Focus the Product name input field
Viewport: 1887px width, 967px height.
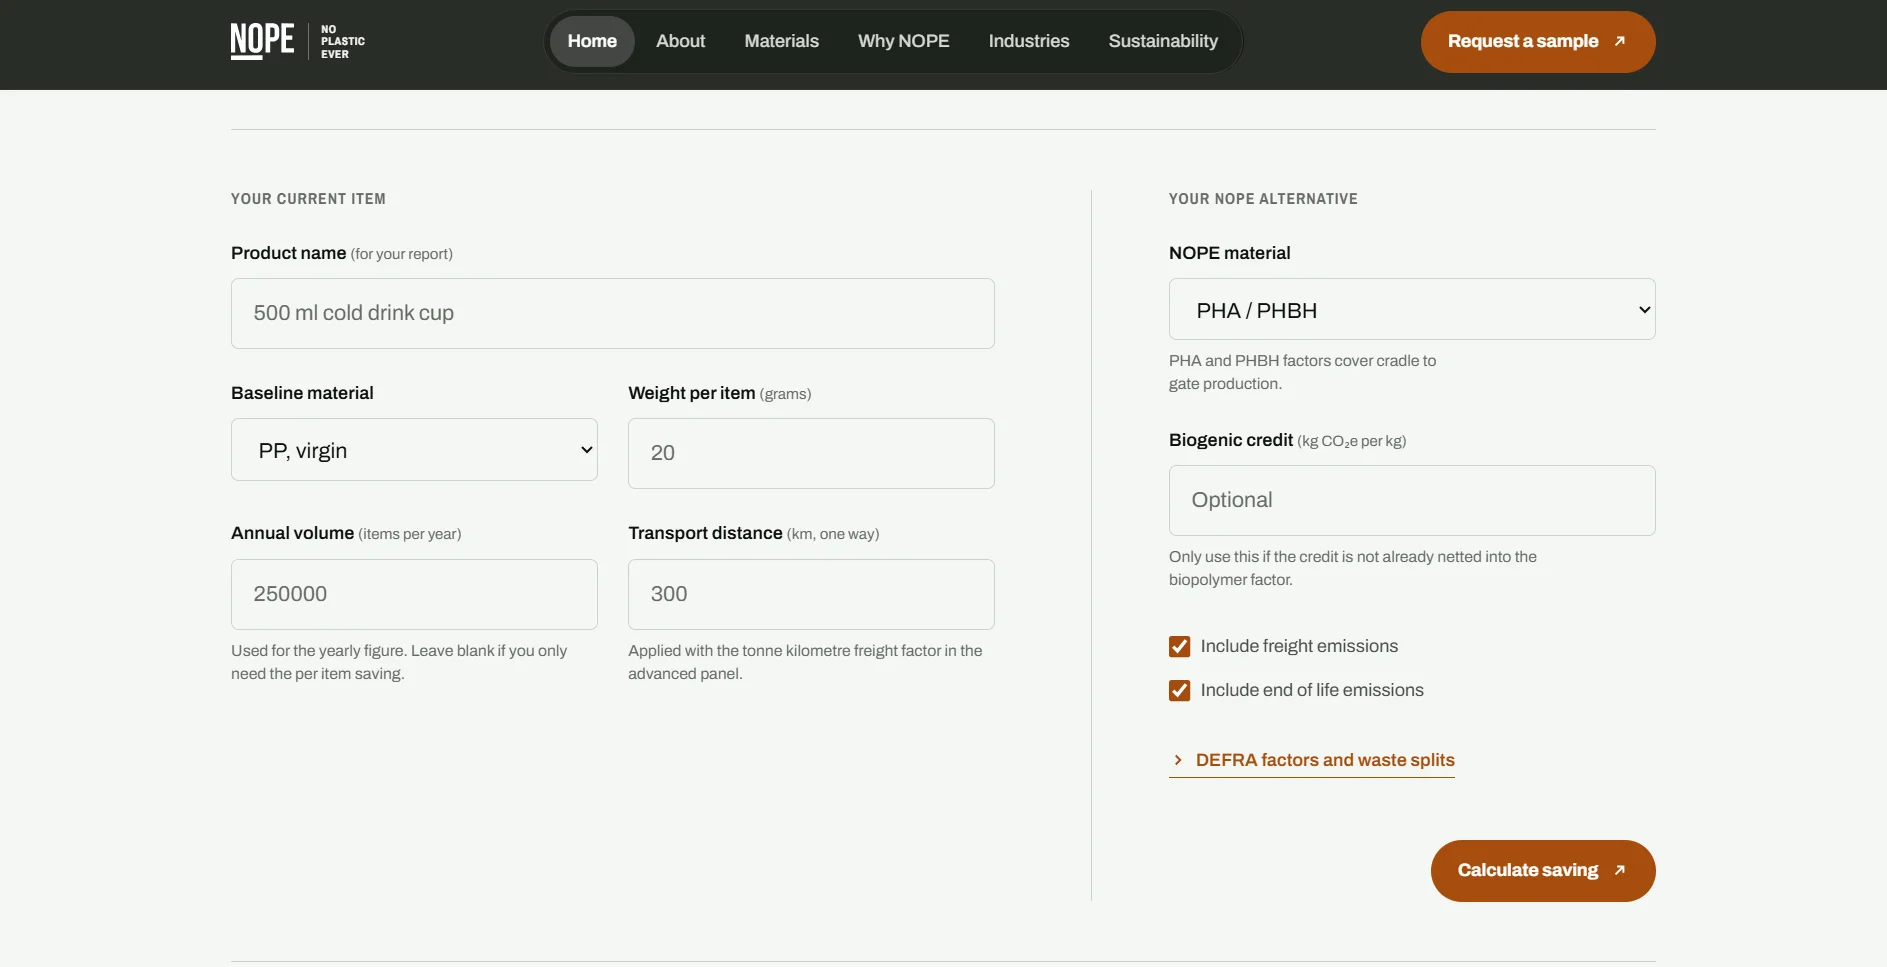point(613,313)
